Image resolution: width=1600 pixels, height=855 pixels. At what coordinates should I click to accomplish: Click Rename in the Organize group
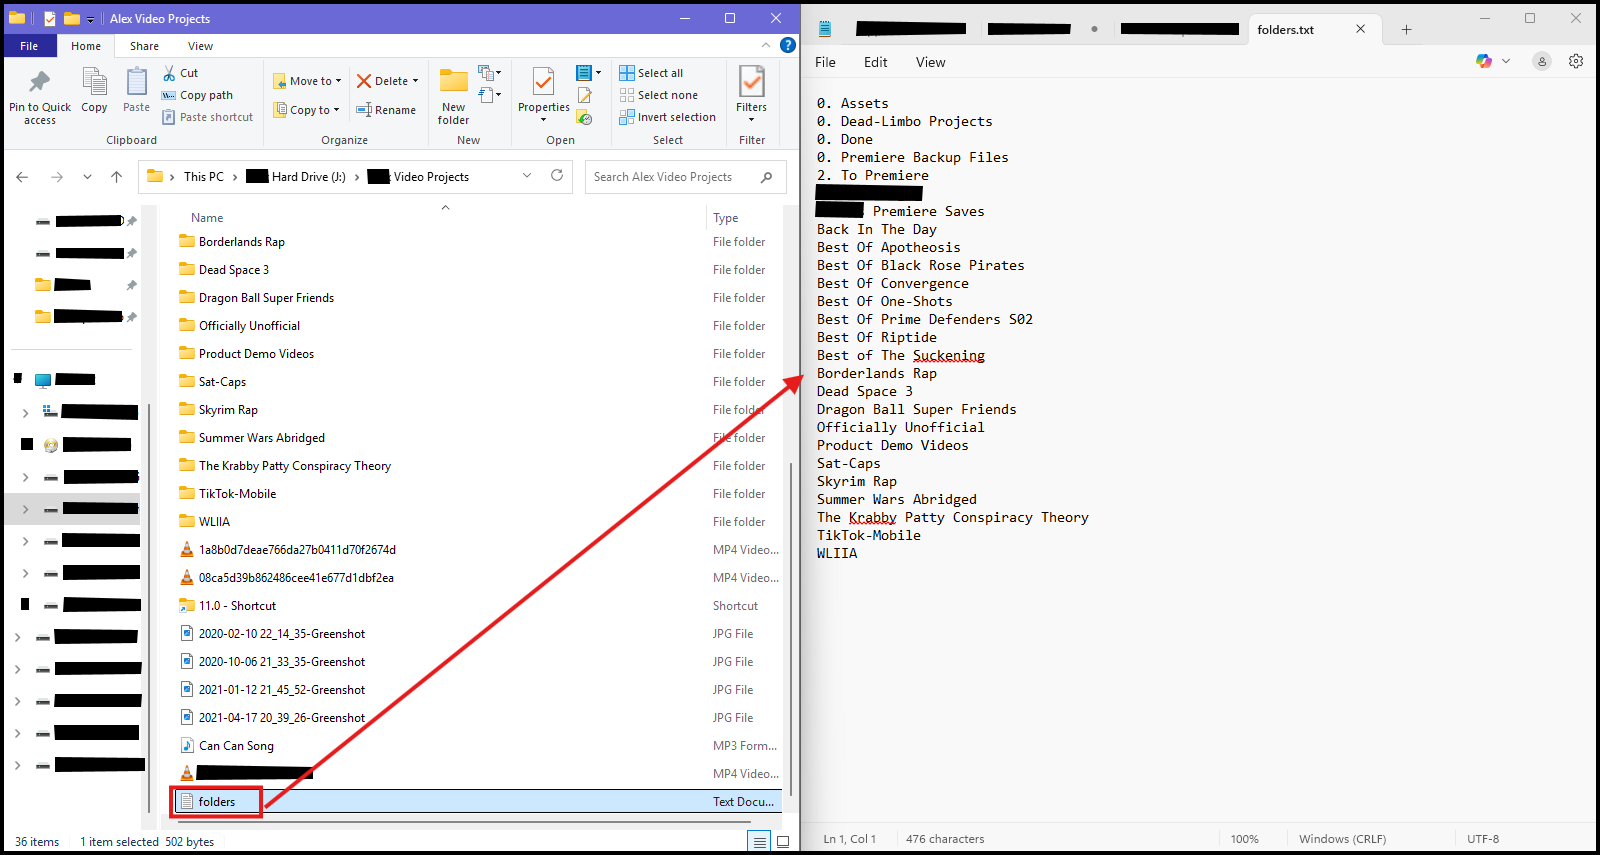tap(386, 110)
